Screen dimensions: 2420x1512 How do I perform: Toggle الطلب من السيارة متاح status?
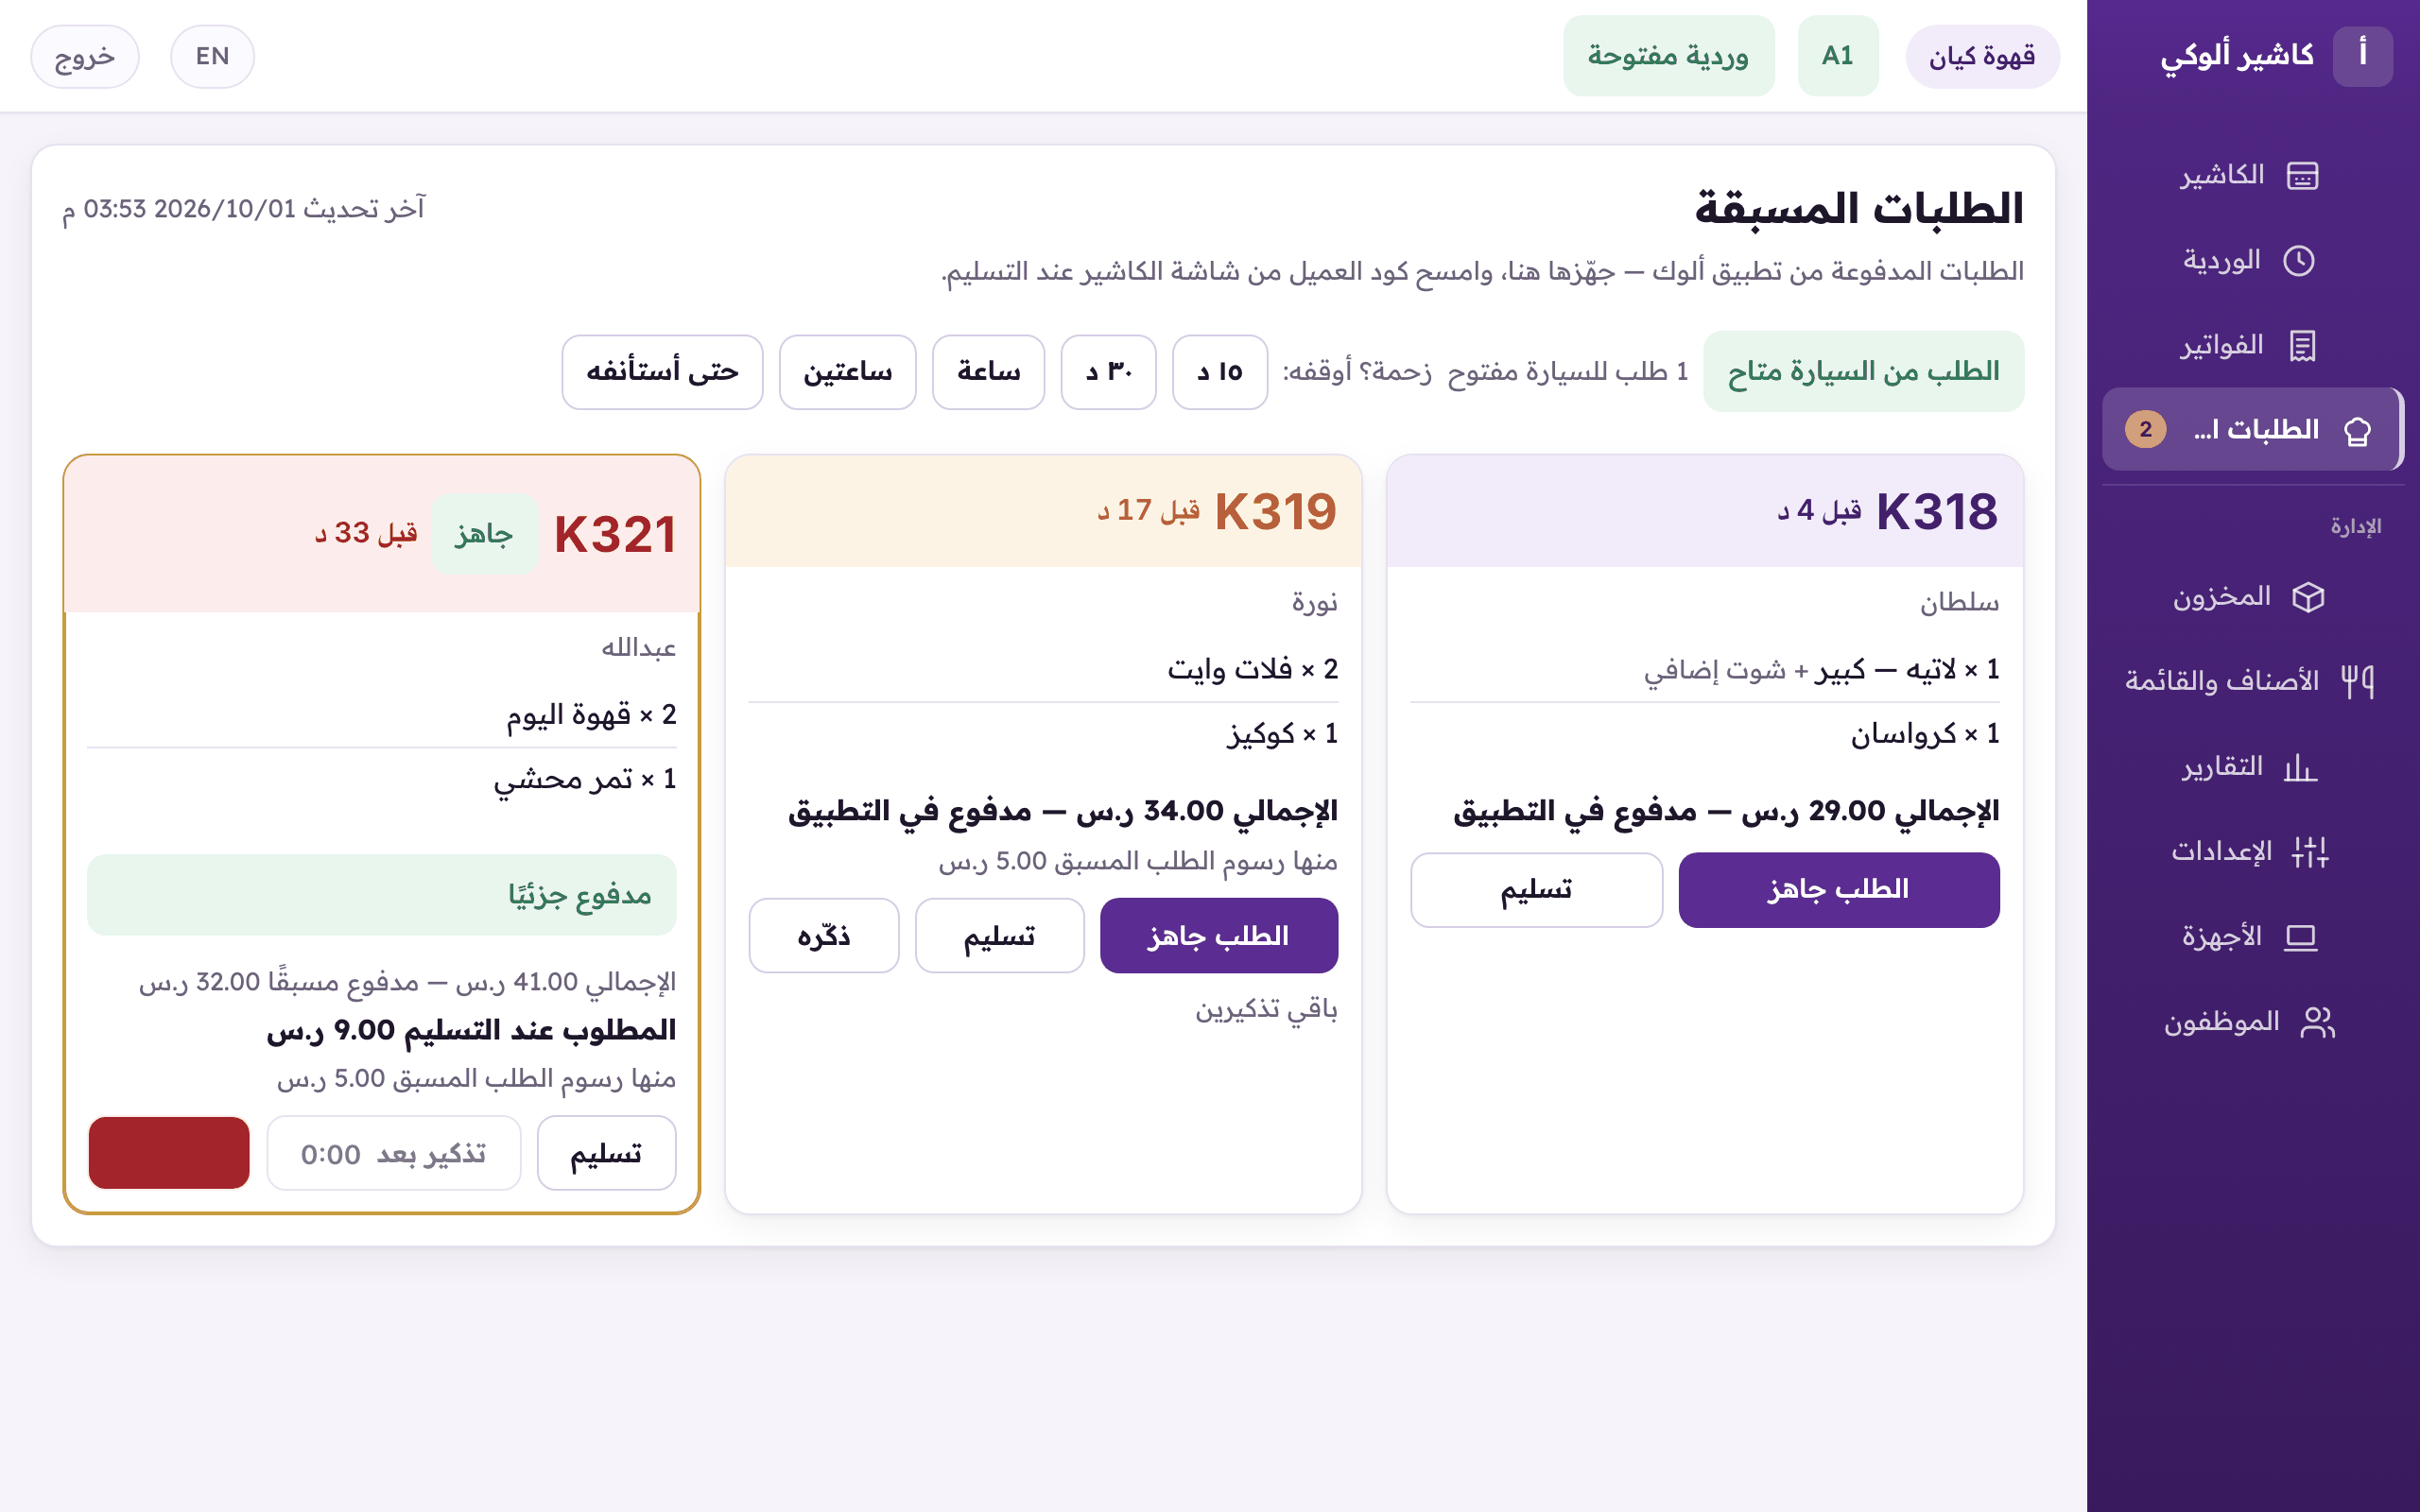[1863, 371]
